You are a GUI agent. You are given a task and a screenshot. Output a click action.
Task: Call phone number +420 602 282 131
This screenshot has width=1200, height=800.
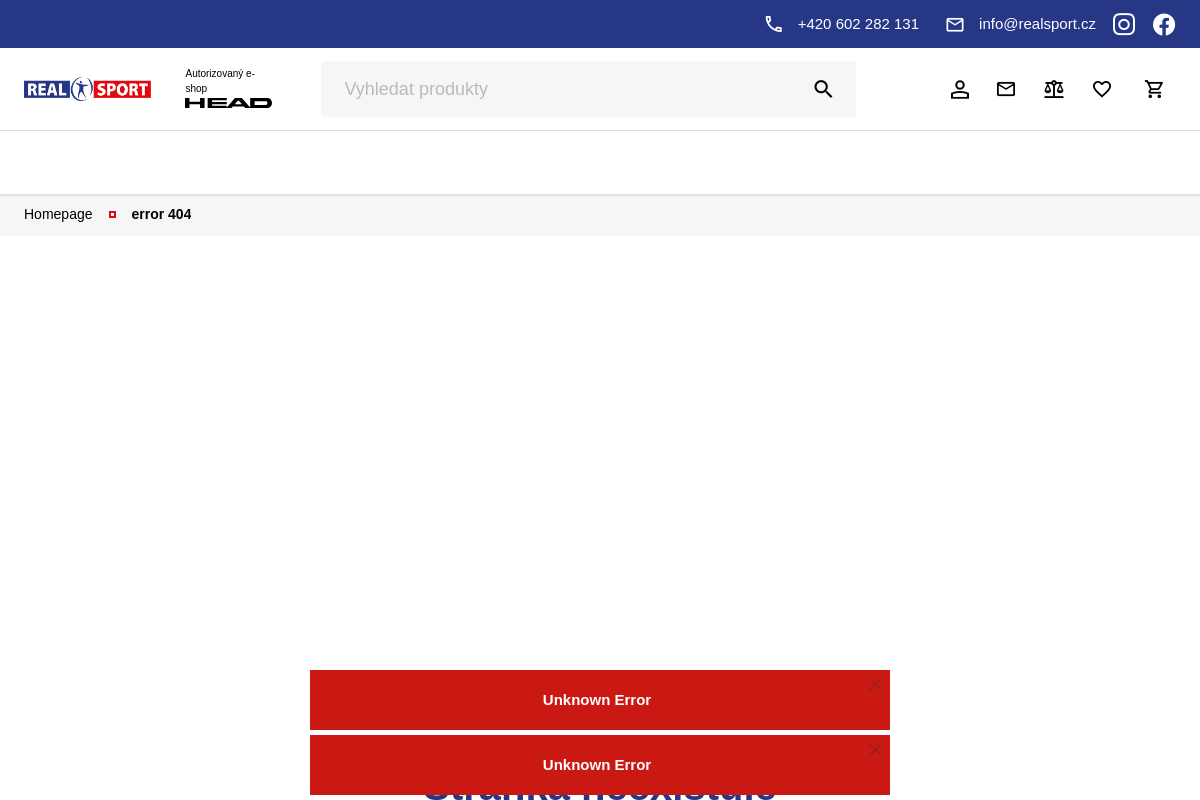pos(858,24)
